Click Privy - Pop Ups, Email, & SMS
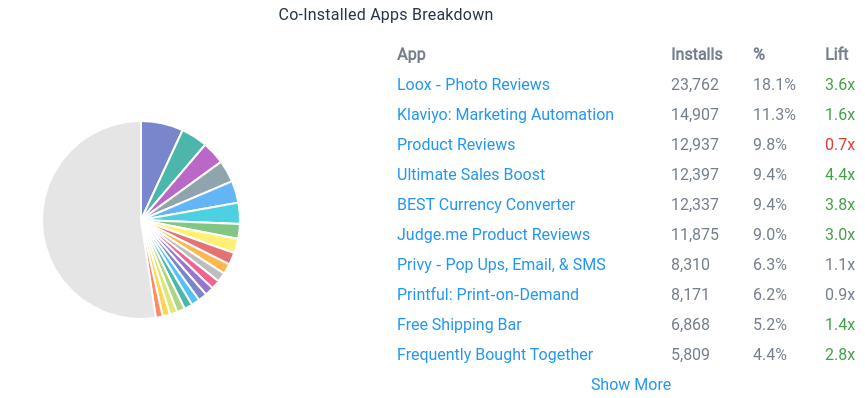Viewport: 865px width, 398px height. click(501, 264)
